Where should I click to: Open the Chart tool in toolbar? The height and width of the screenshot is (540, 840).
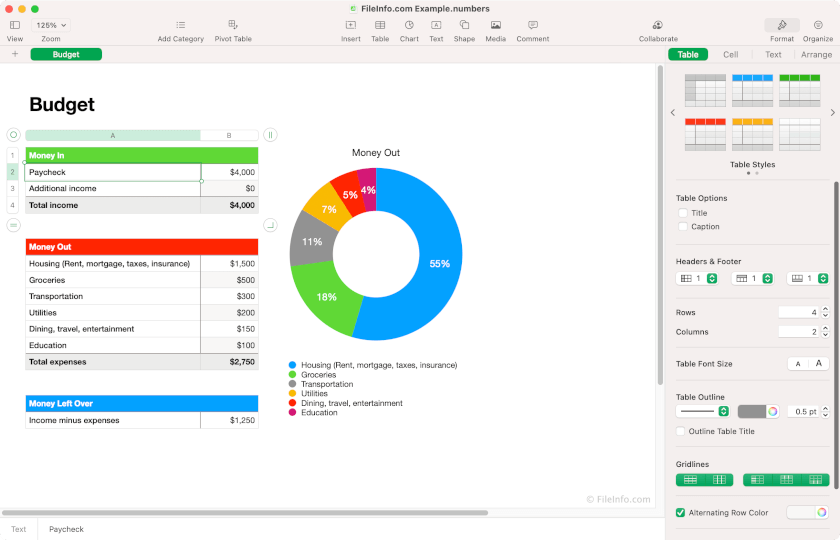[x=409, y=25]
